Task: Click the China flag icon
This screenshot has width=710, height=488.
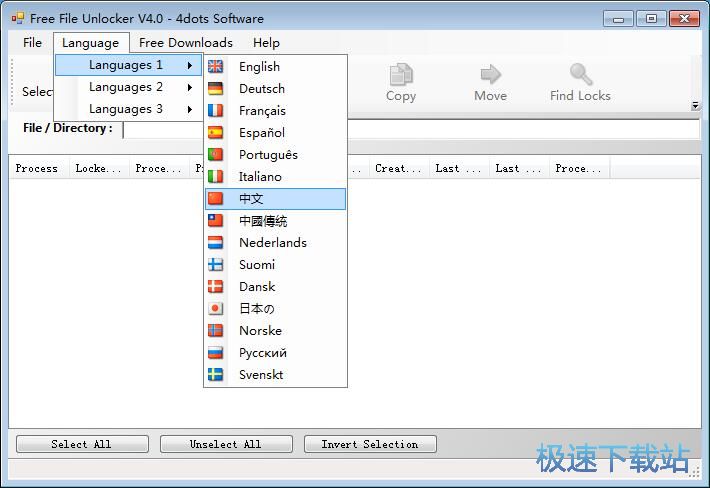Action: tap(216, 198)
